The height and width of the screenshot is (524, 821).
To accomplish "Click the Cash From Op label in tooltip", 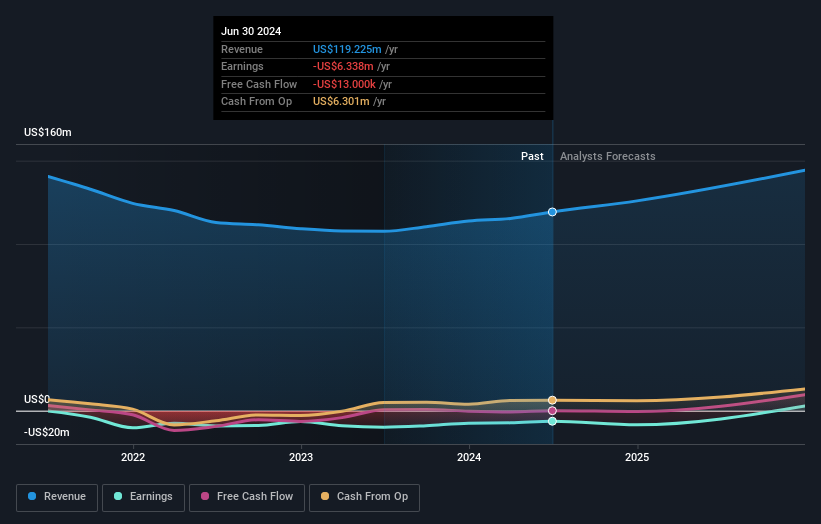I will 257,102.
